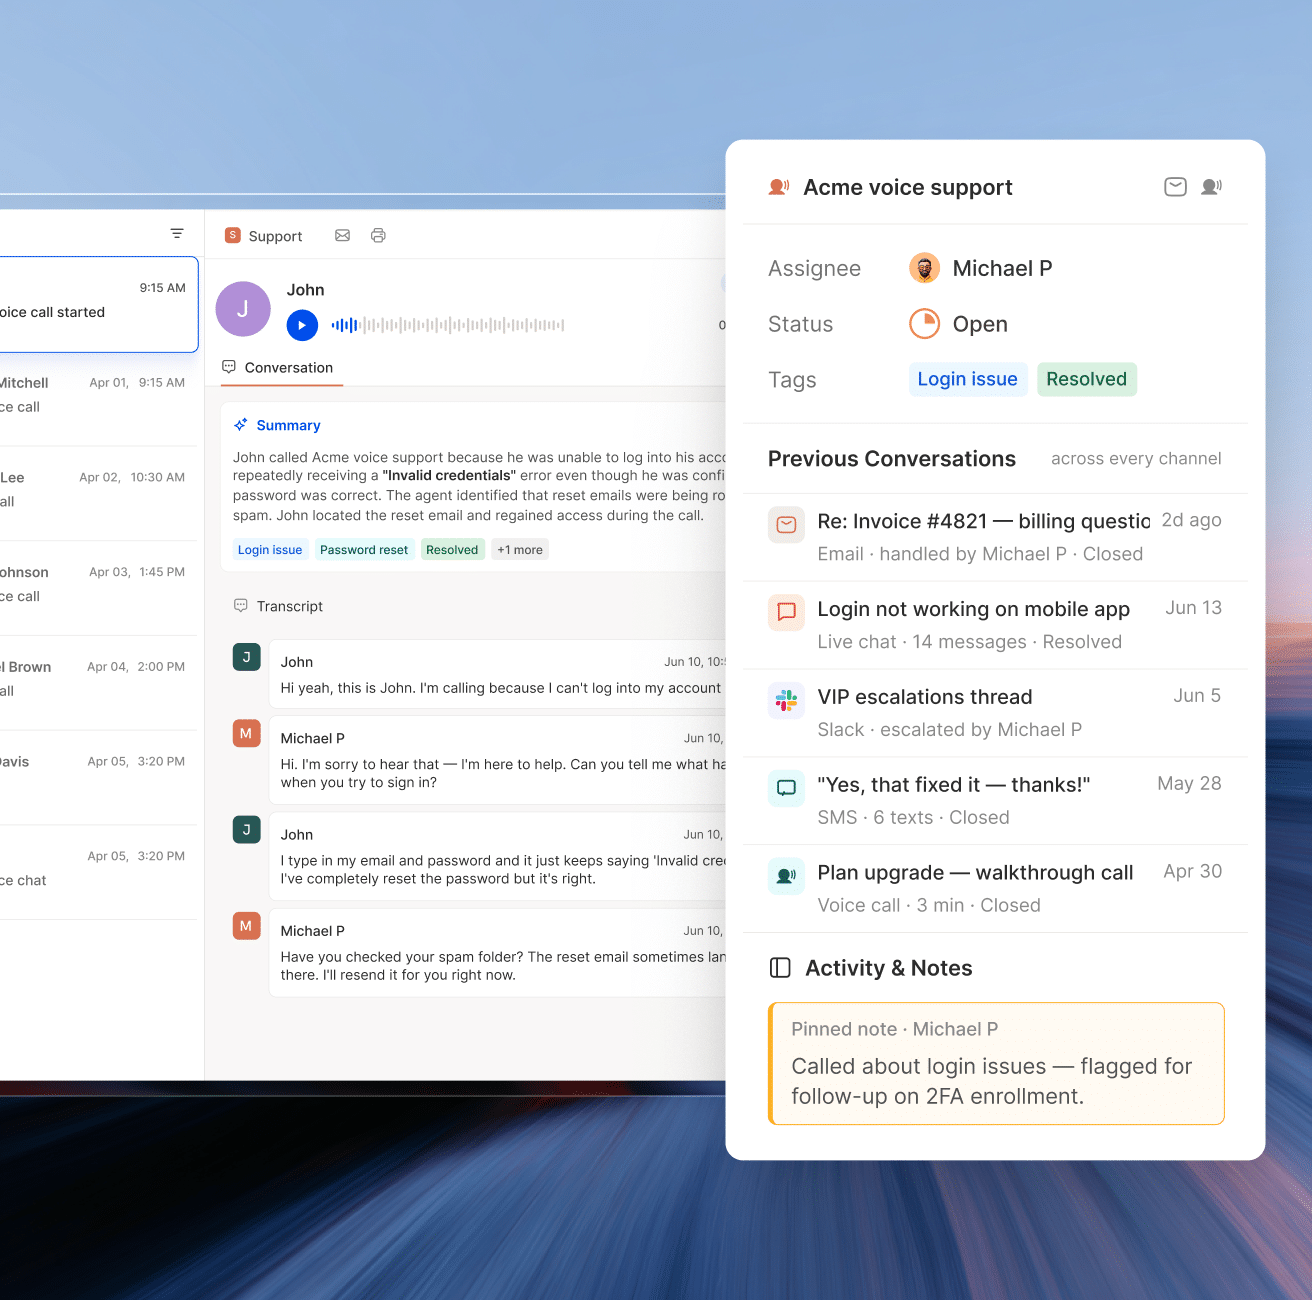Click John's green J avatar on the first message
This screenshot has height=1300, width=1312.
tap(247, 657)
